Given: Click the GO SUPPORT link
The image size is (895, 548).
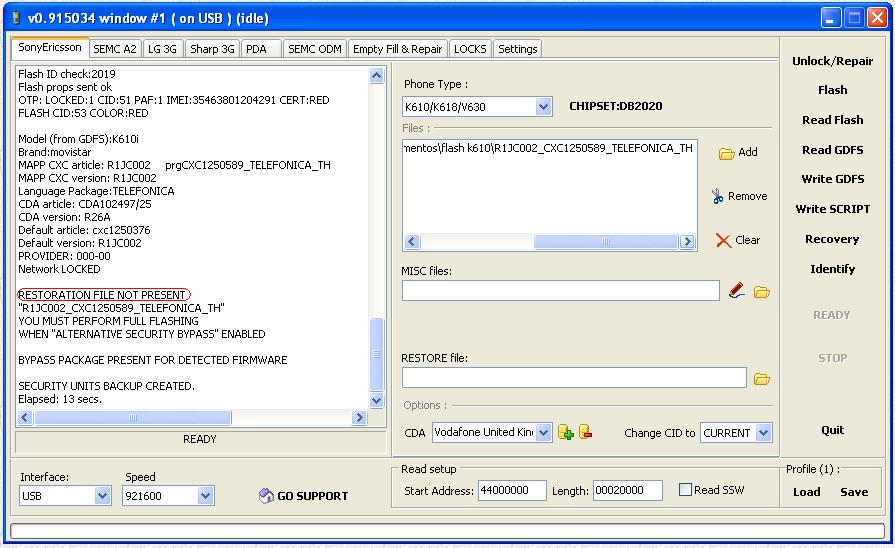Looking at the screenshot, I should pos(312,496).
